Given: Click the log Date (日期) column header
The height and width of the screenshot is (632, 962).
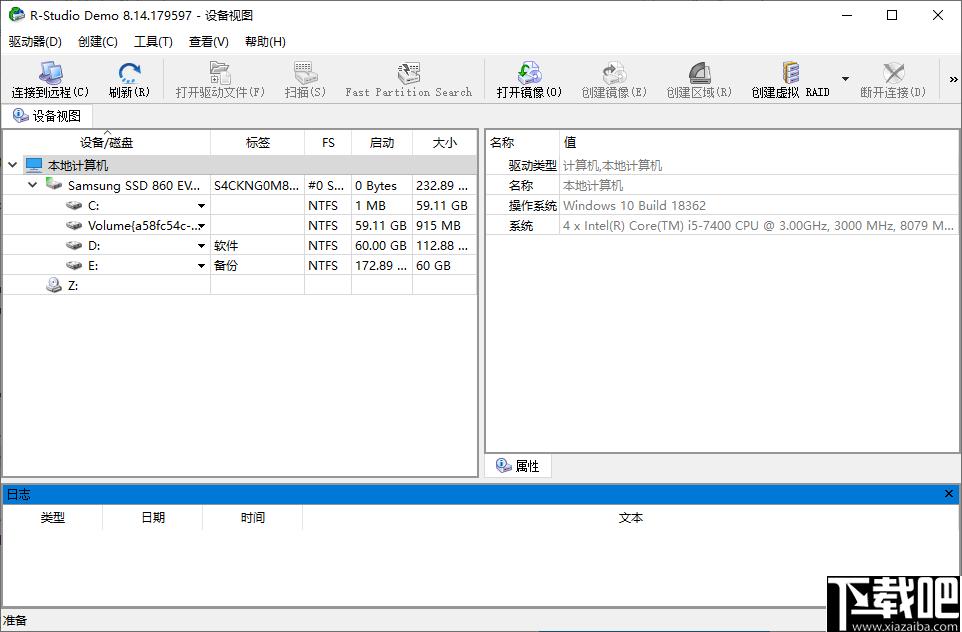Looking at the screenshot, I should coord(153,518).
